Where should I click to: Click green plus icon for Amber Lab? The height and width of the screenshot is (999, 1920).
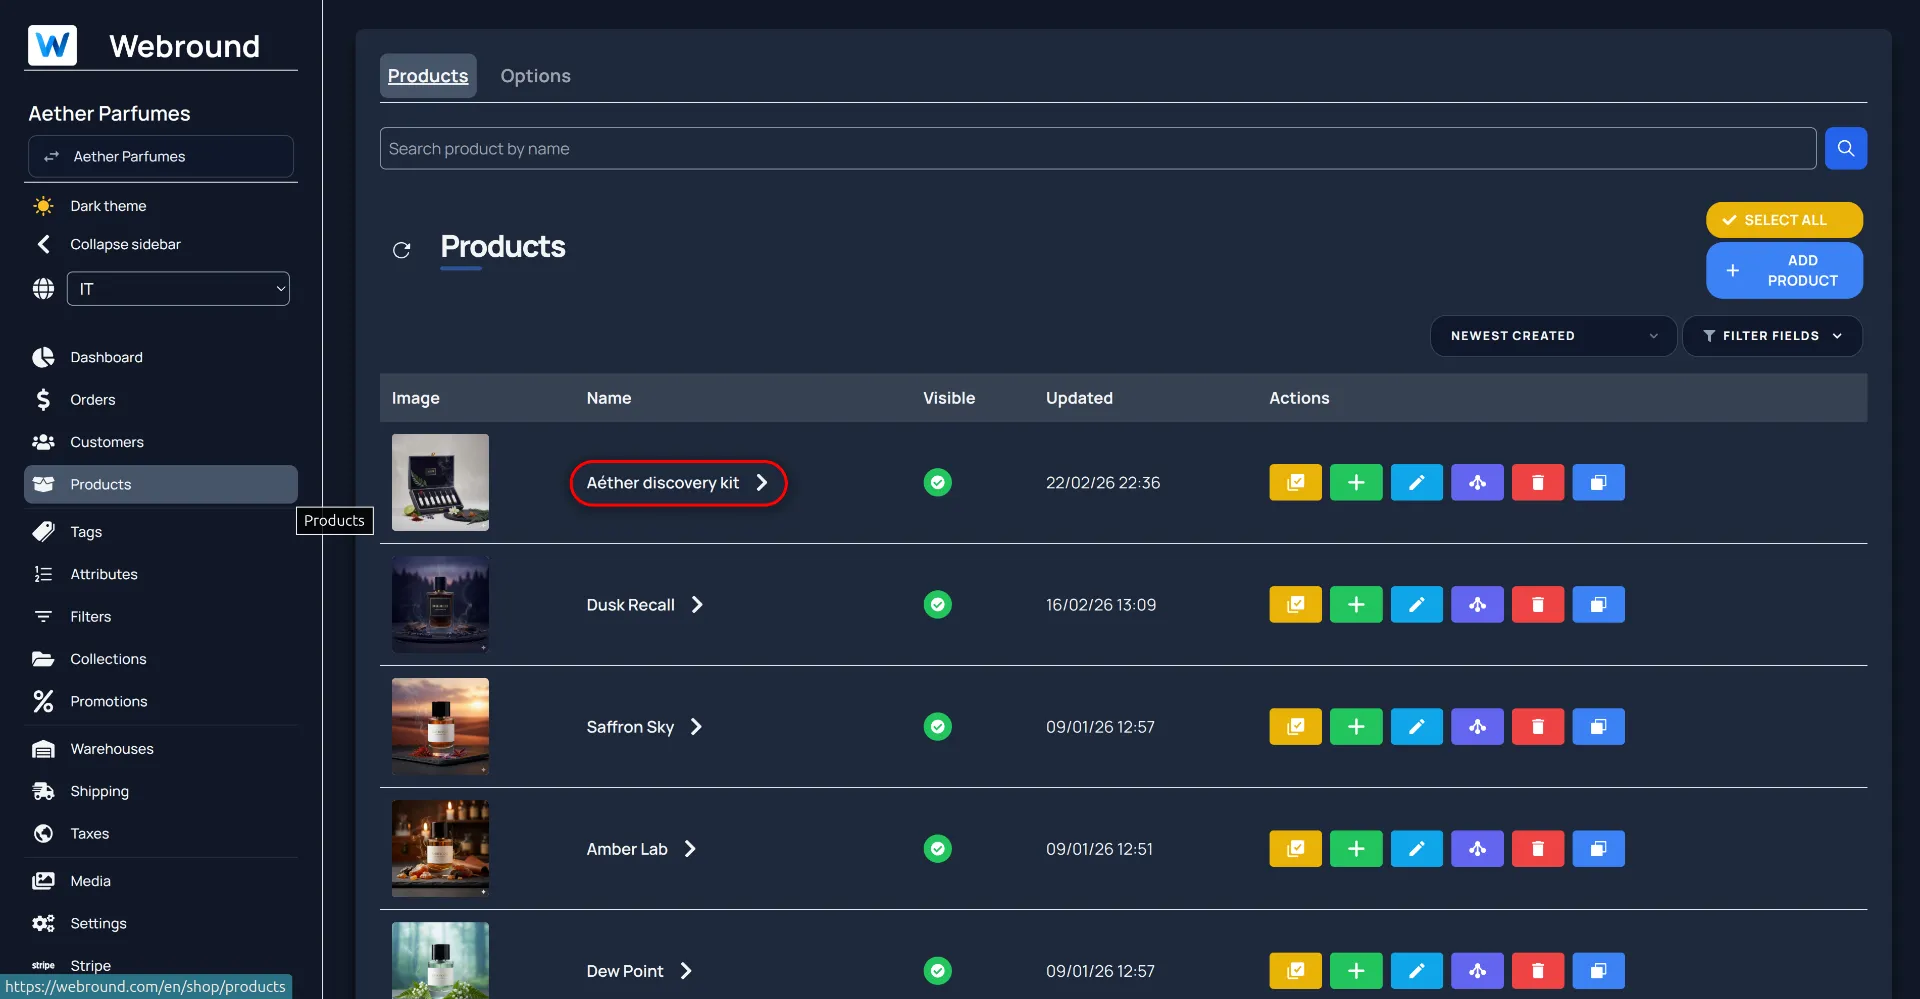point(1355,849)
